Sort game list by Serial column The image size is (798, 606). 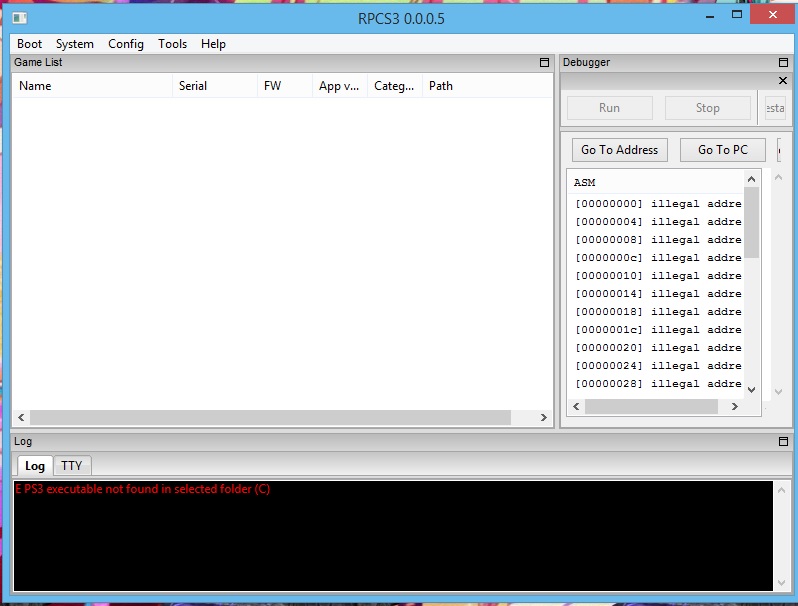coord(193,86)
